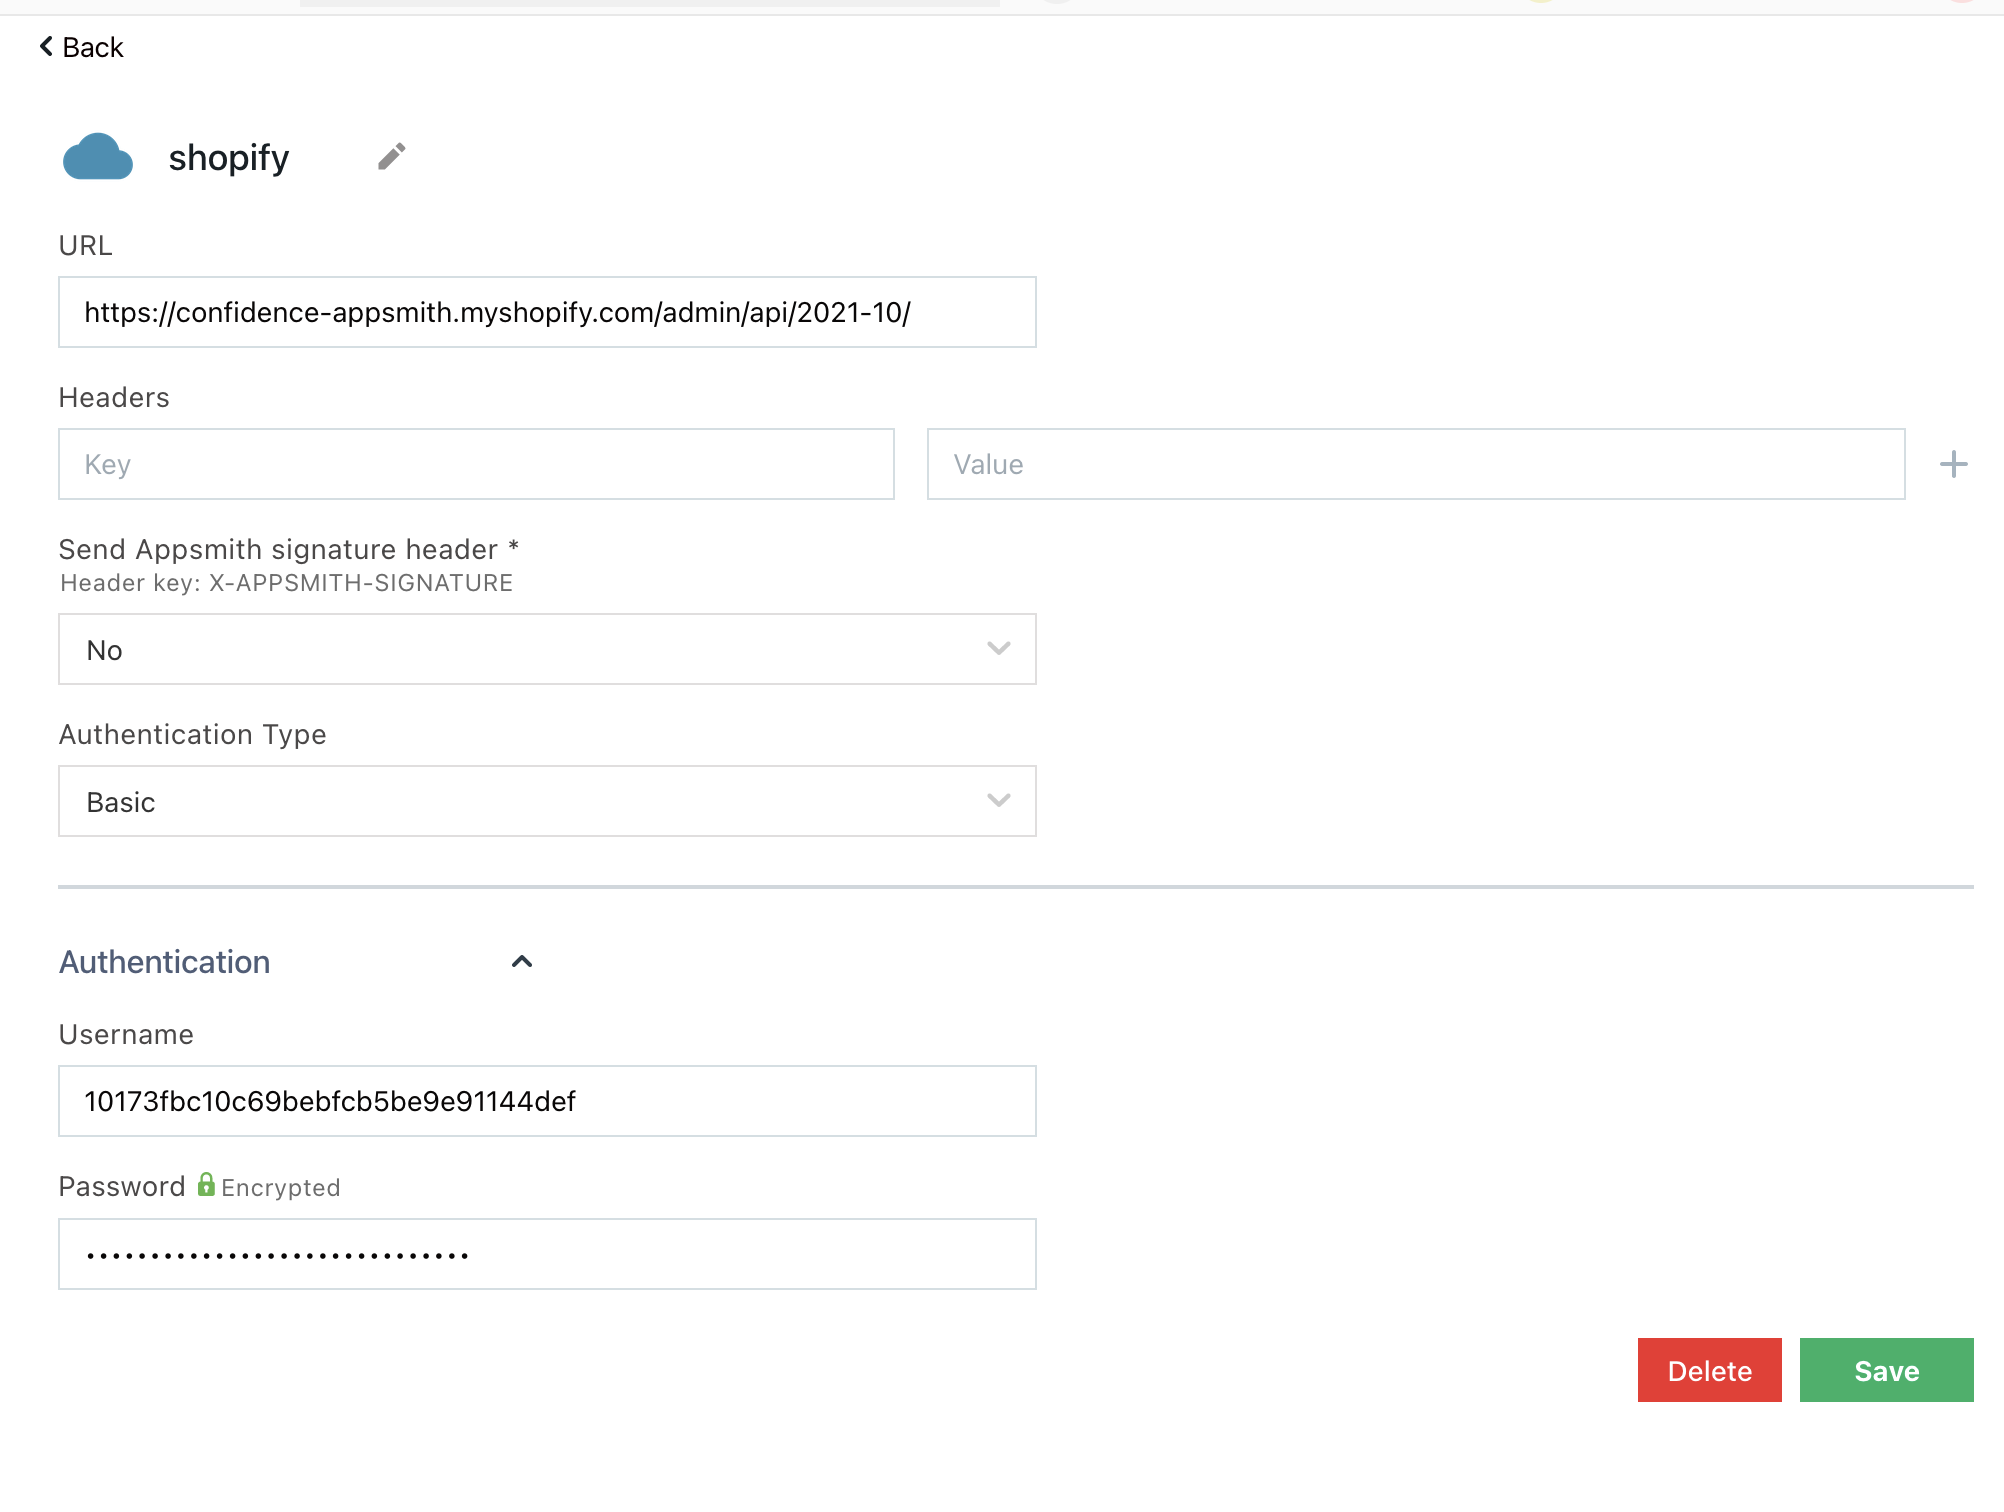Open the Send Appsmith signature header dropdown
The width and height of the screenshot is (2004, 1512).
click(x=547, y=649)
